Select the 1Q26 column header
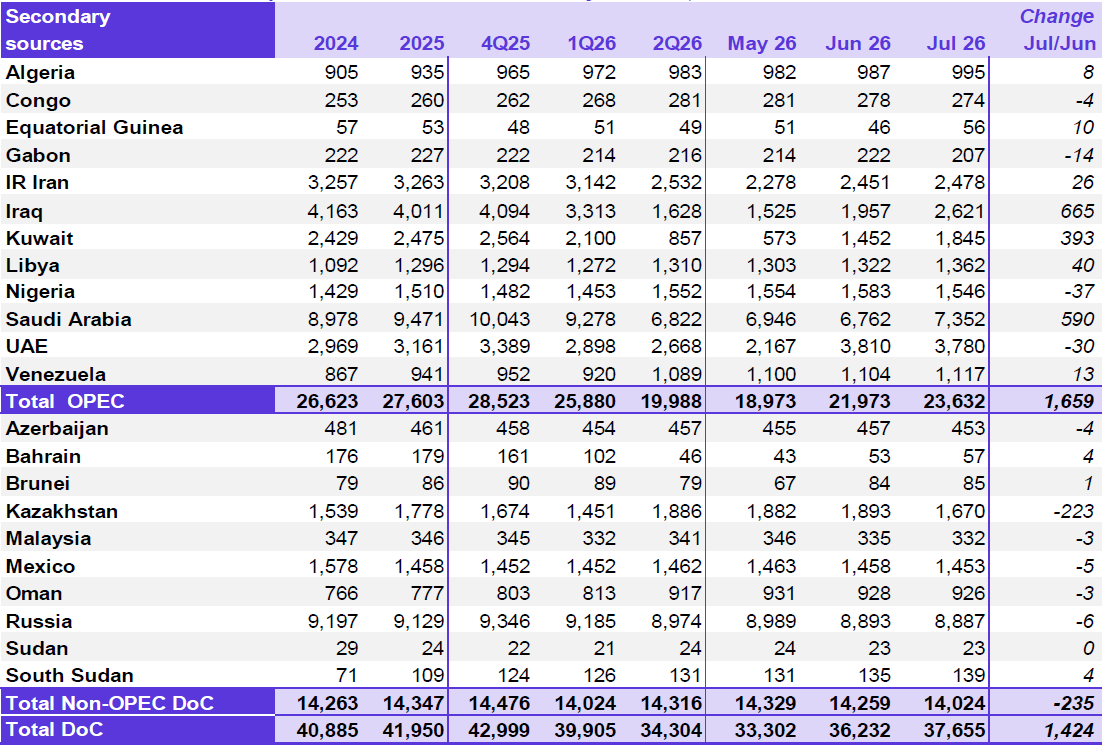 591,44
